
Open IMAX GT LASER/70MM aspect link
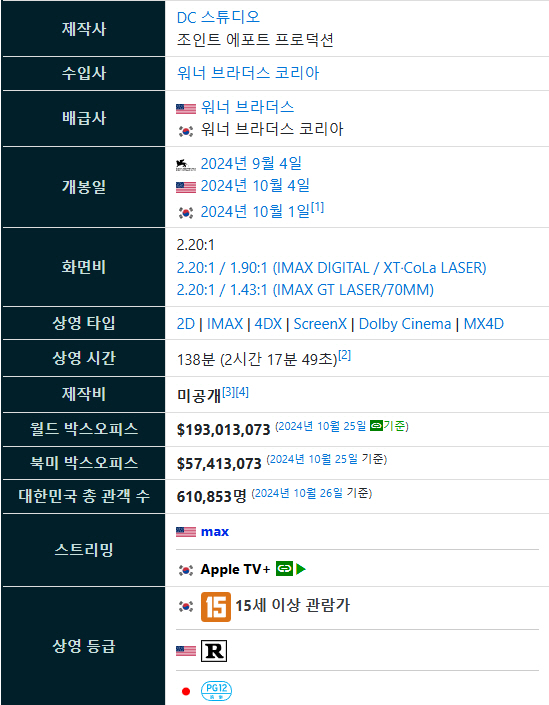[305, 290]
